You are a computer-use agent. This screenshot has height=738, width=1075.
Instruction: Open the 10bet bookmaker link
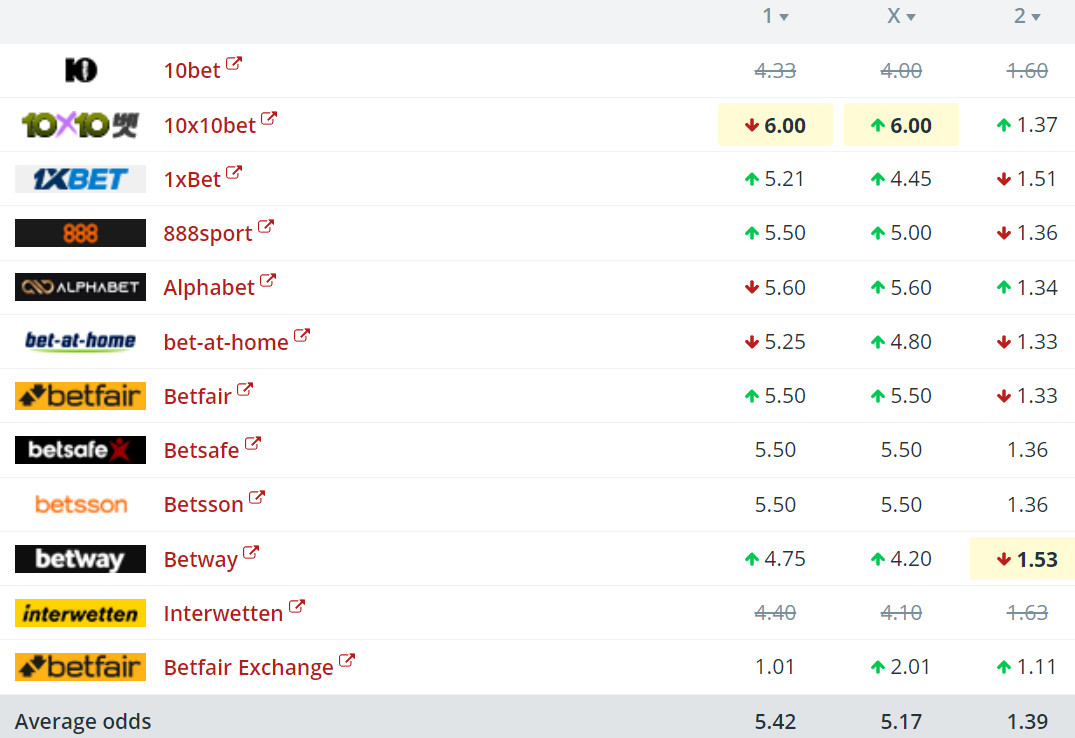click(192, 70)
